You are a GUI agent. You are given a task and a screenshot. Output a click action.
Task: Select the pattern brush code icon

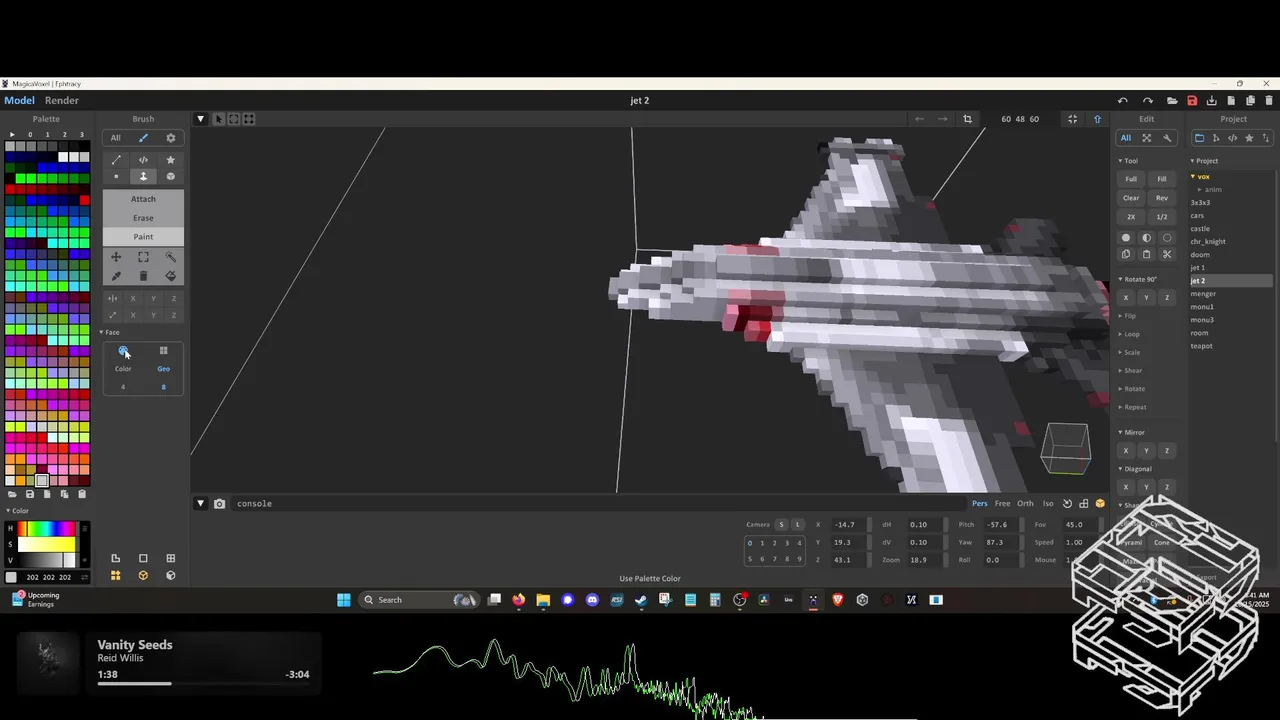[143, 160]
